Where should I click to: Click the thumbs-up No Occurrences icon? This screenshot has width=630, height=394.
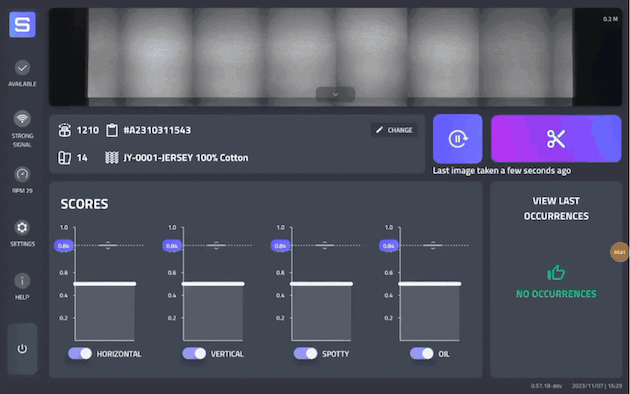pyautogui.click(x=556, y=273)
